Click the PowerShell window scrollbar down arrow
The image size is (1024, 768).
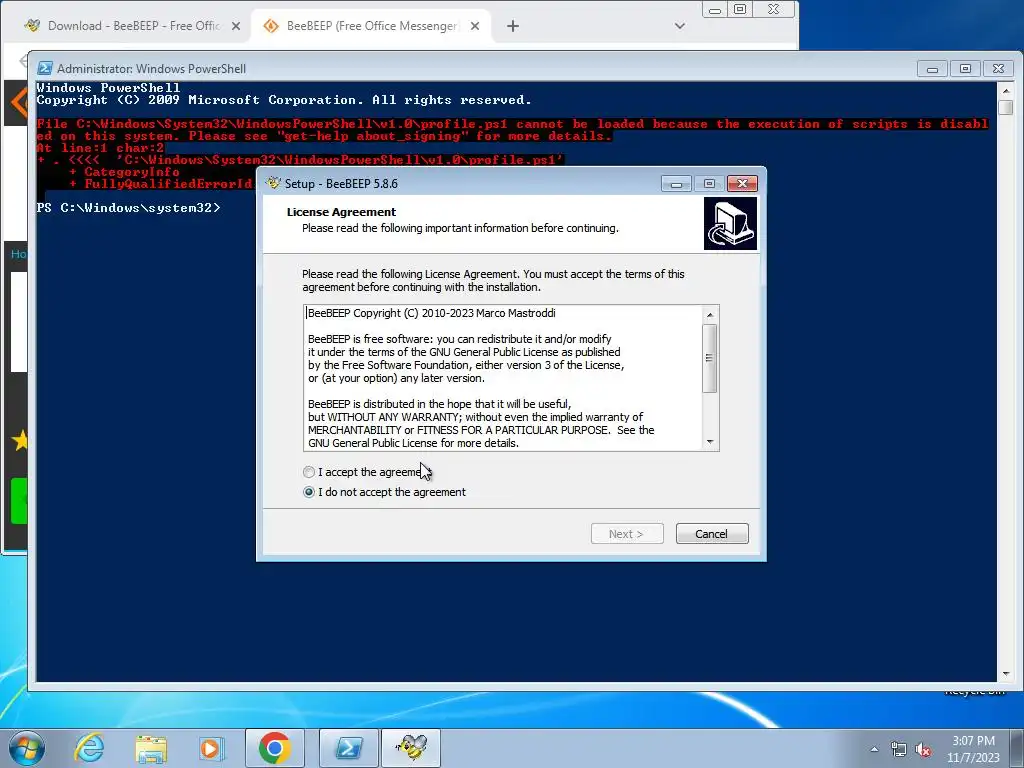coord(1006,673)
